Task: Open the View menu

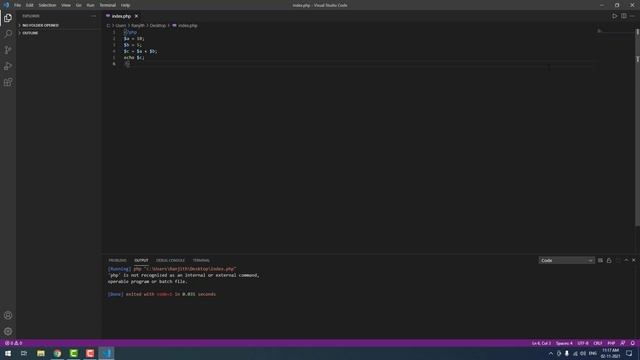Action: coord(66,5)
